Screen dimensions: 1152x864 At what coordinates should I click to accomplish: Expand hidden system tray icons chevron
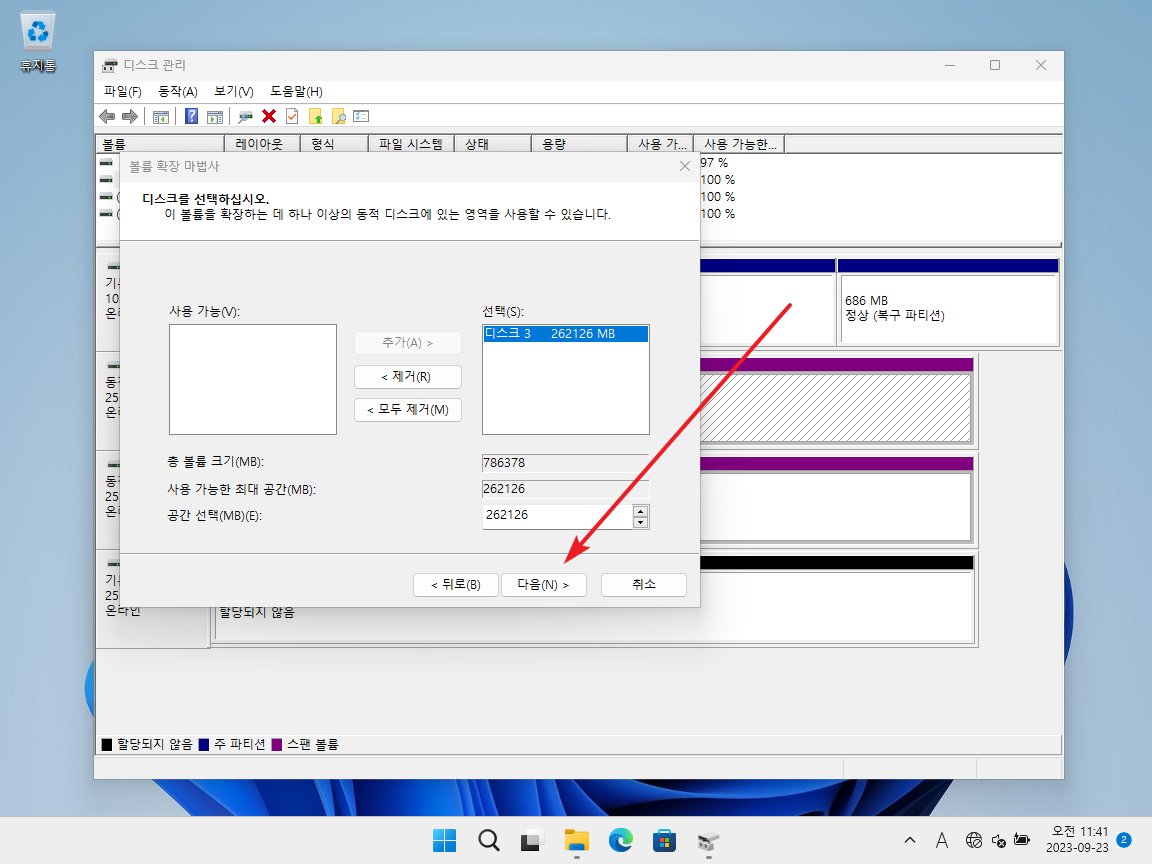[x=910, y=840]
